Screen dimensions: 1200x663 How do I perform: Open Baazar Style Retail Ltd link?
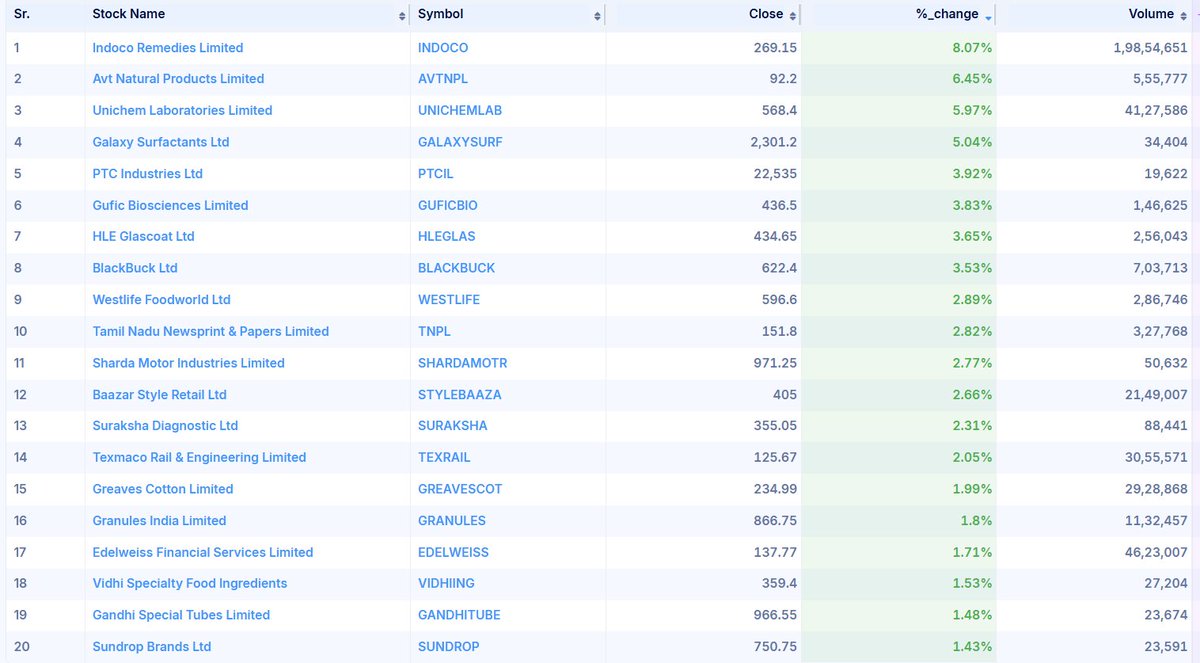point(159,394)
